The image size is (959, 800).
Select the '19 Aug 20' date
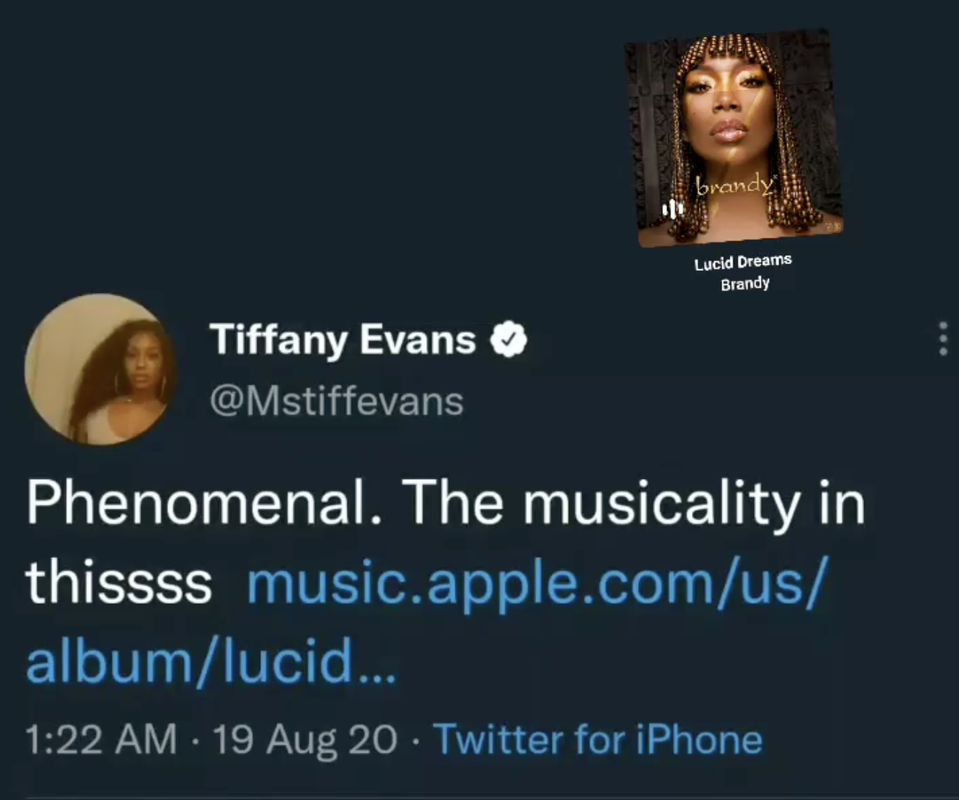click(x=305, y=739)
